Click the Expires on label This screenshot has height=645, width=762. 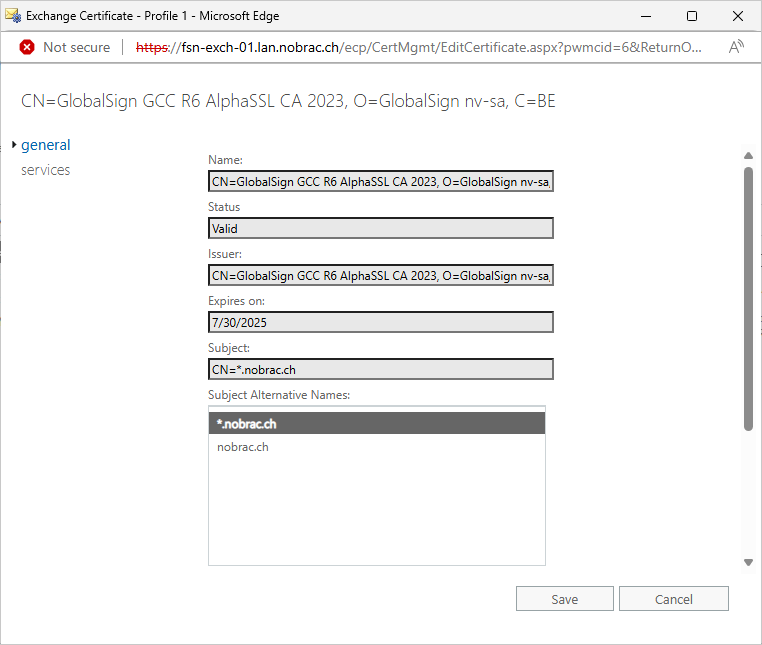(236, 301)
